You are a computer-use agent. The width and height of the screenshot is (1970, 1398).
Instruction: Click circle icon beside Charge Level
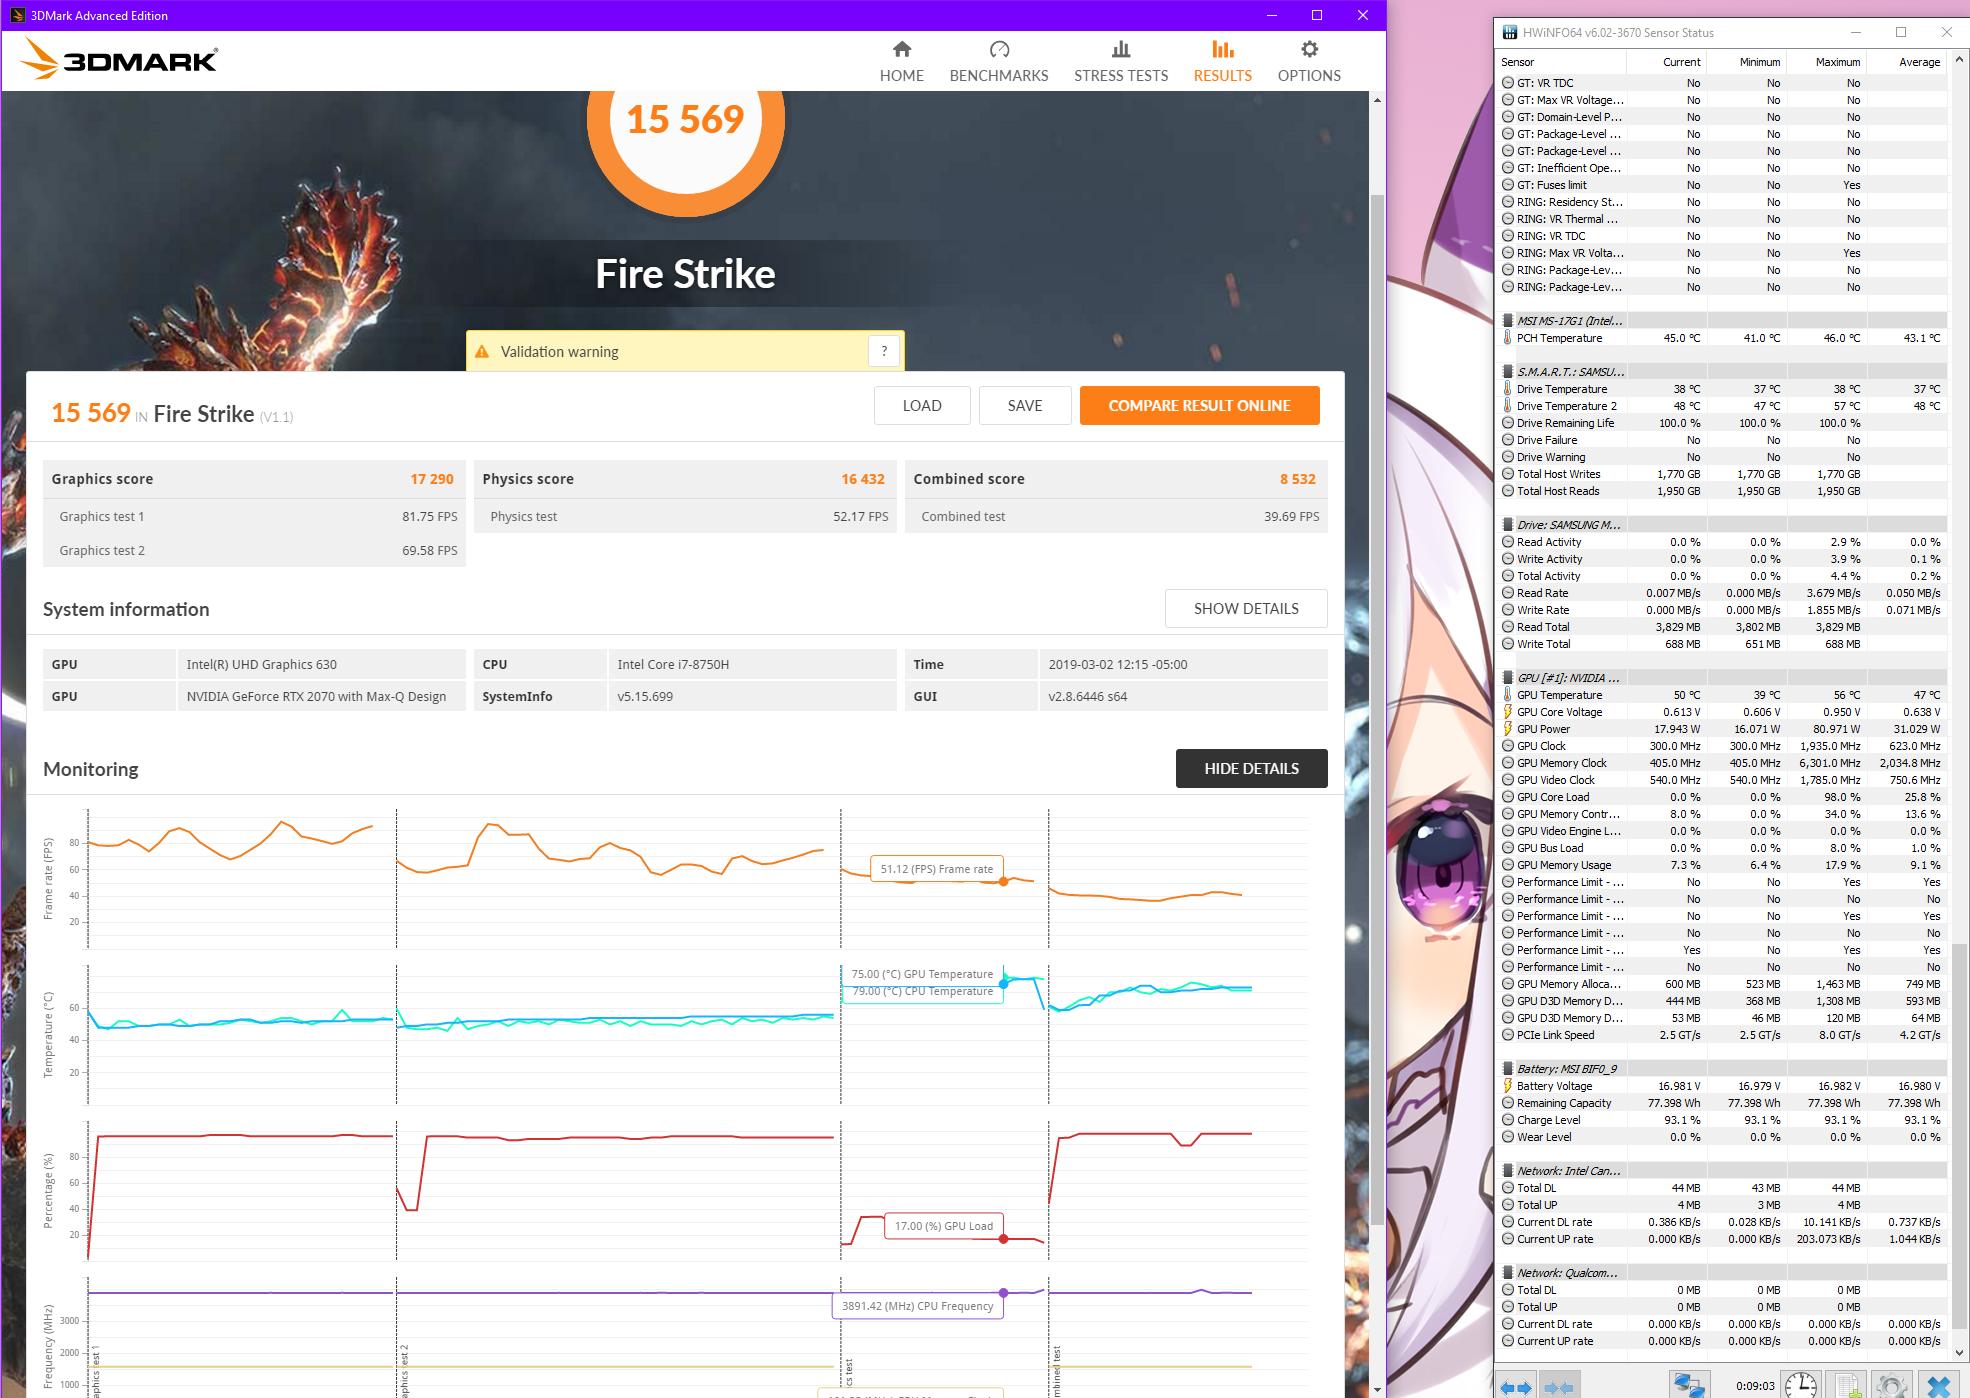(1508, 1120)
